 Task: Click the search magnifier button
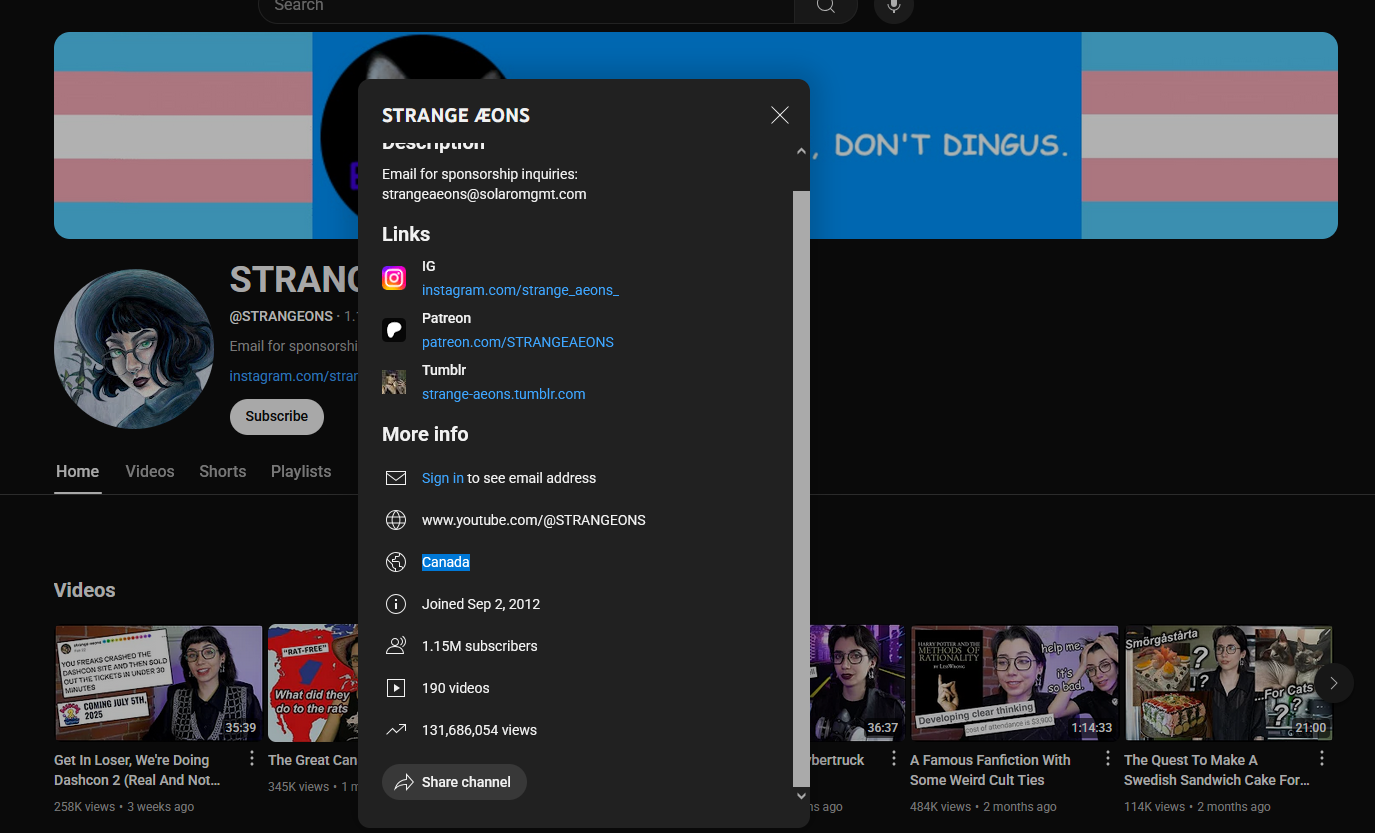coord(826,8)
